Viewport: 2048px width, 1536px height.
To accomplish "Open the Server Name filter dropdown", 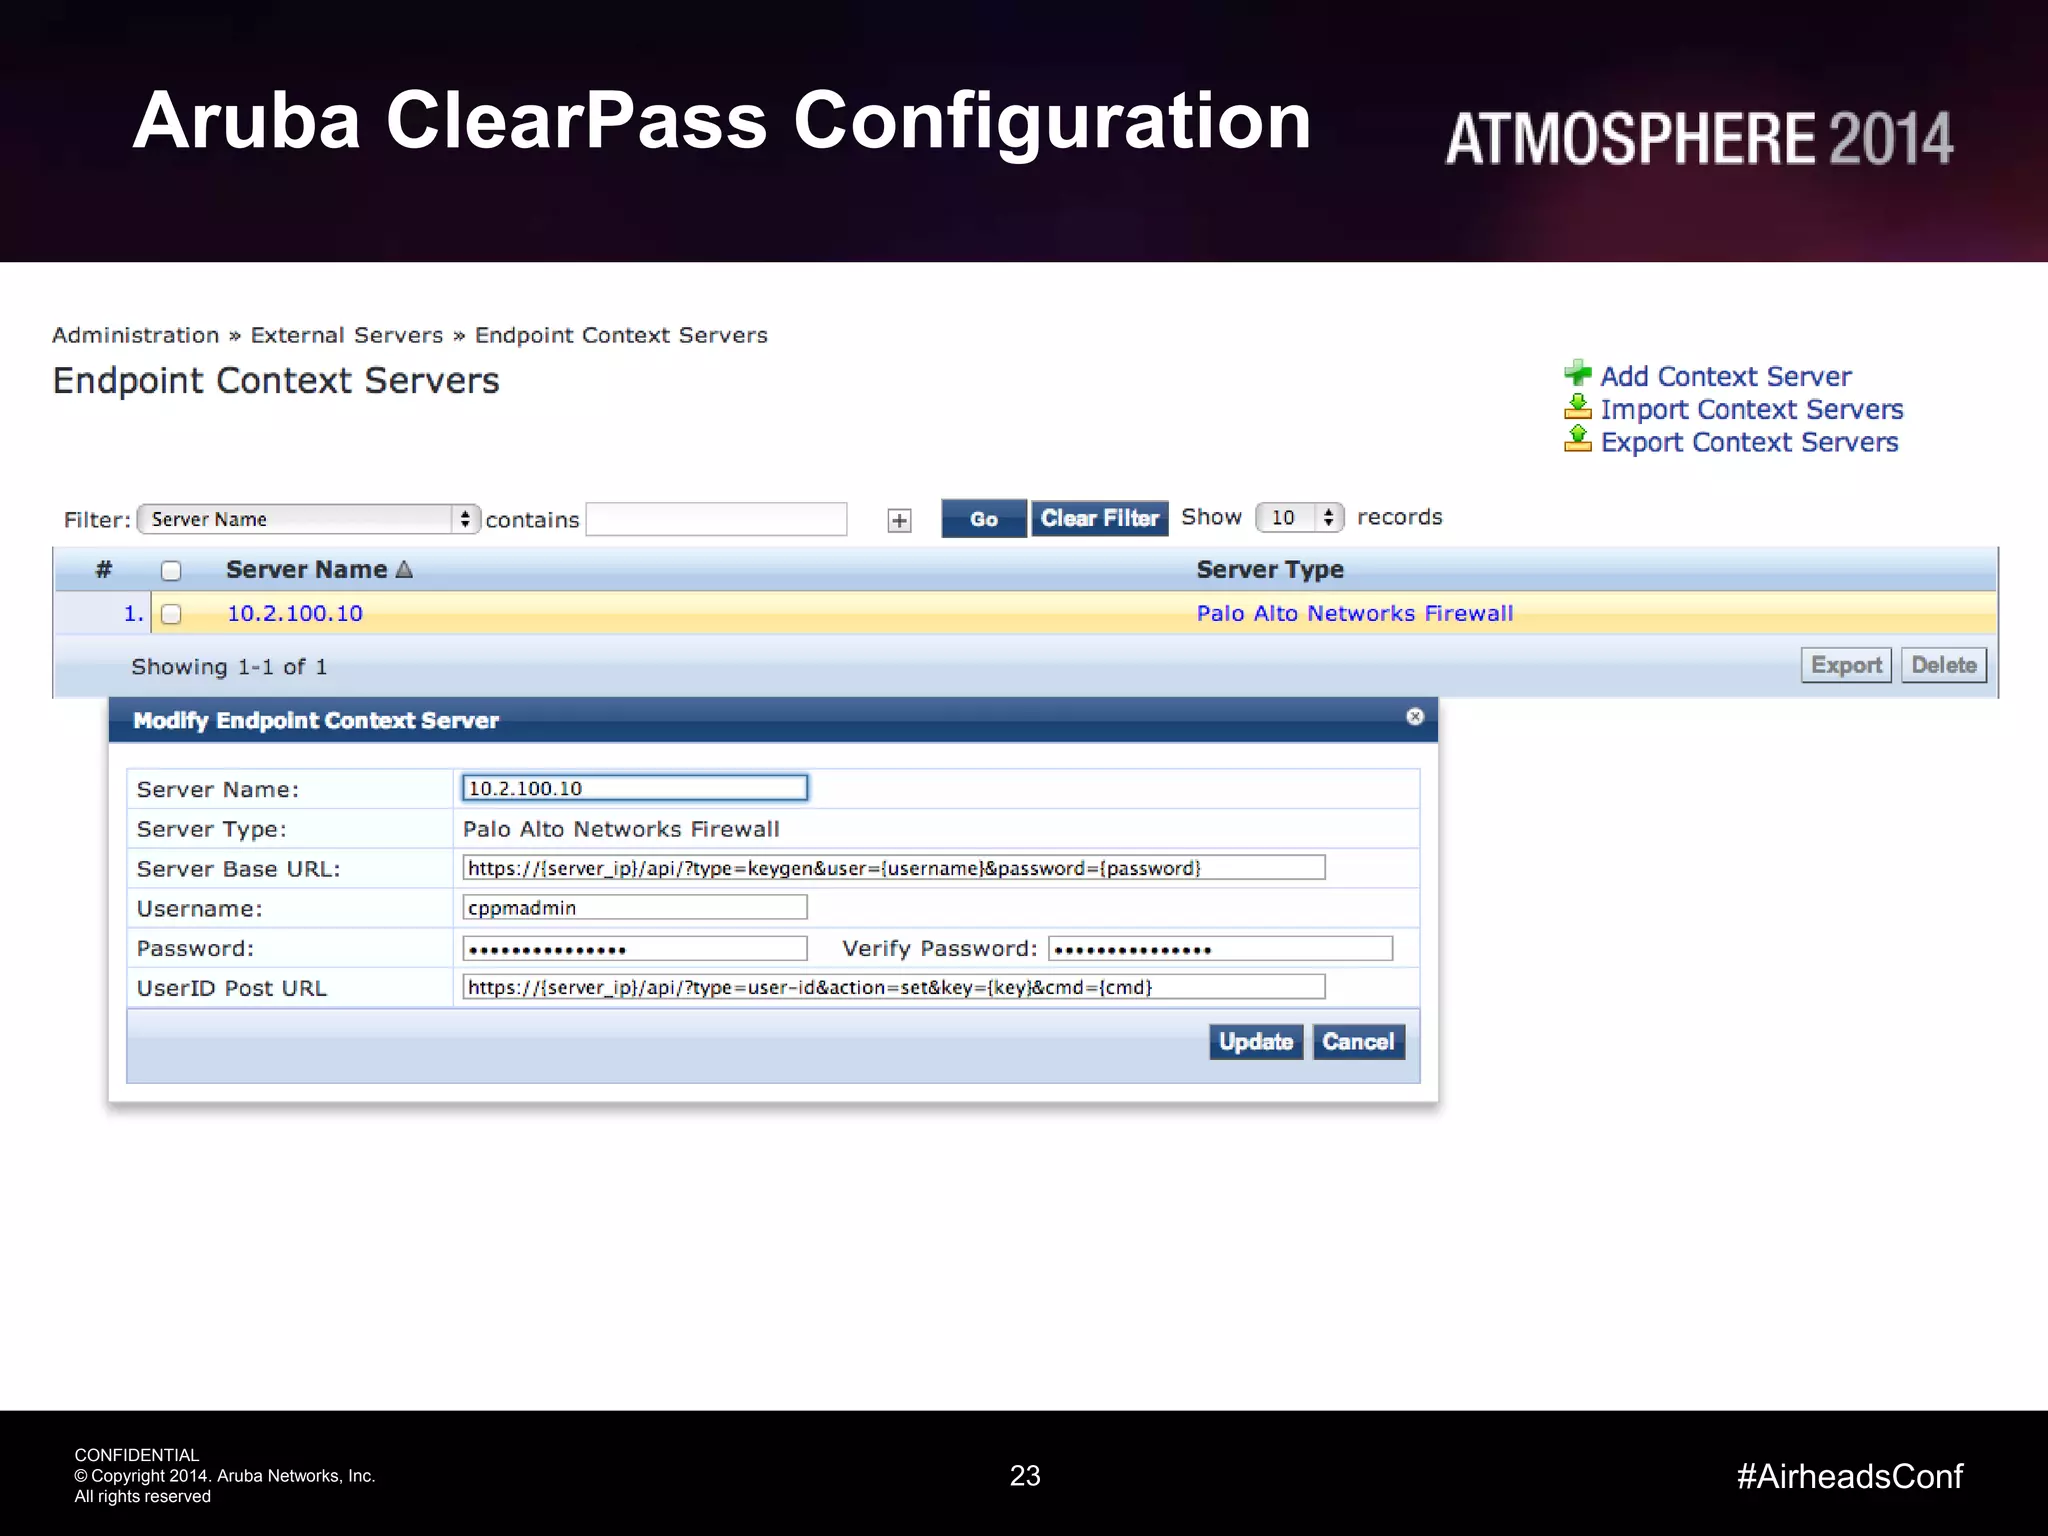I will coord(309,519).
